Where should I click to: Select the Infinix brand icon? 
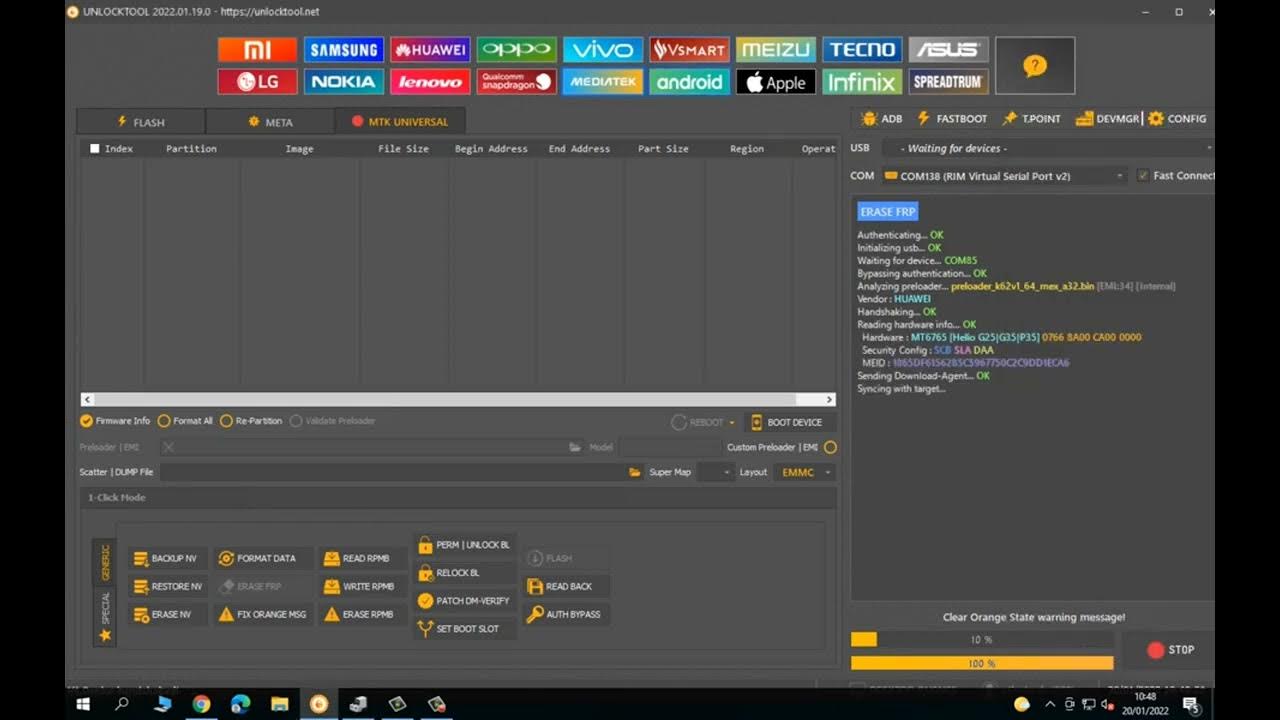pos(862,82)
